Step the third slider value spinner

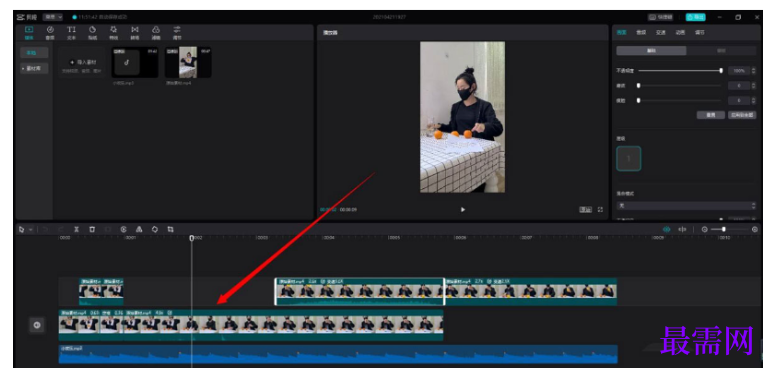pos(754,100)
